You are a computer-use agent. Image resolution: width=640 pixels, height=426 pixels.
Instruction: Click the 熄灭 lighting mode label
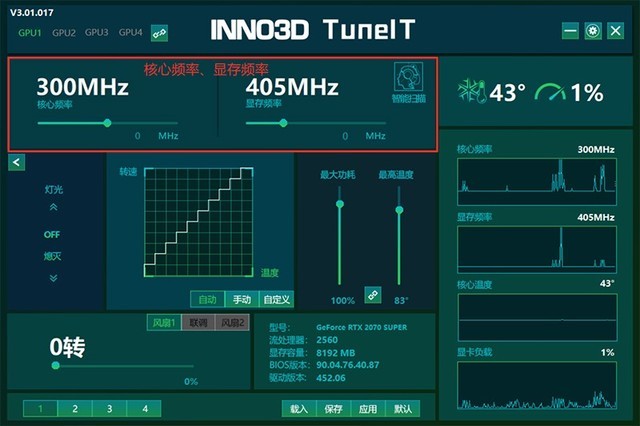(52, 256)
